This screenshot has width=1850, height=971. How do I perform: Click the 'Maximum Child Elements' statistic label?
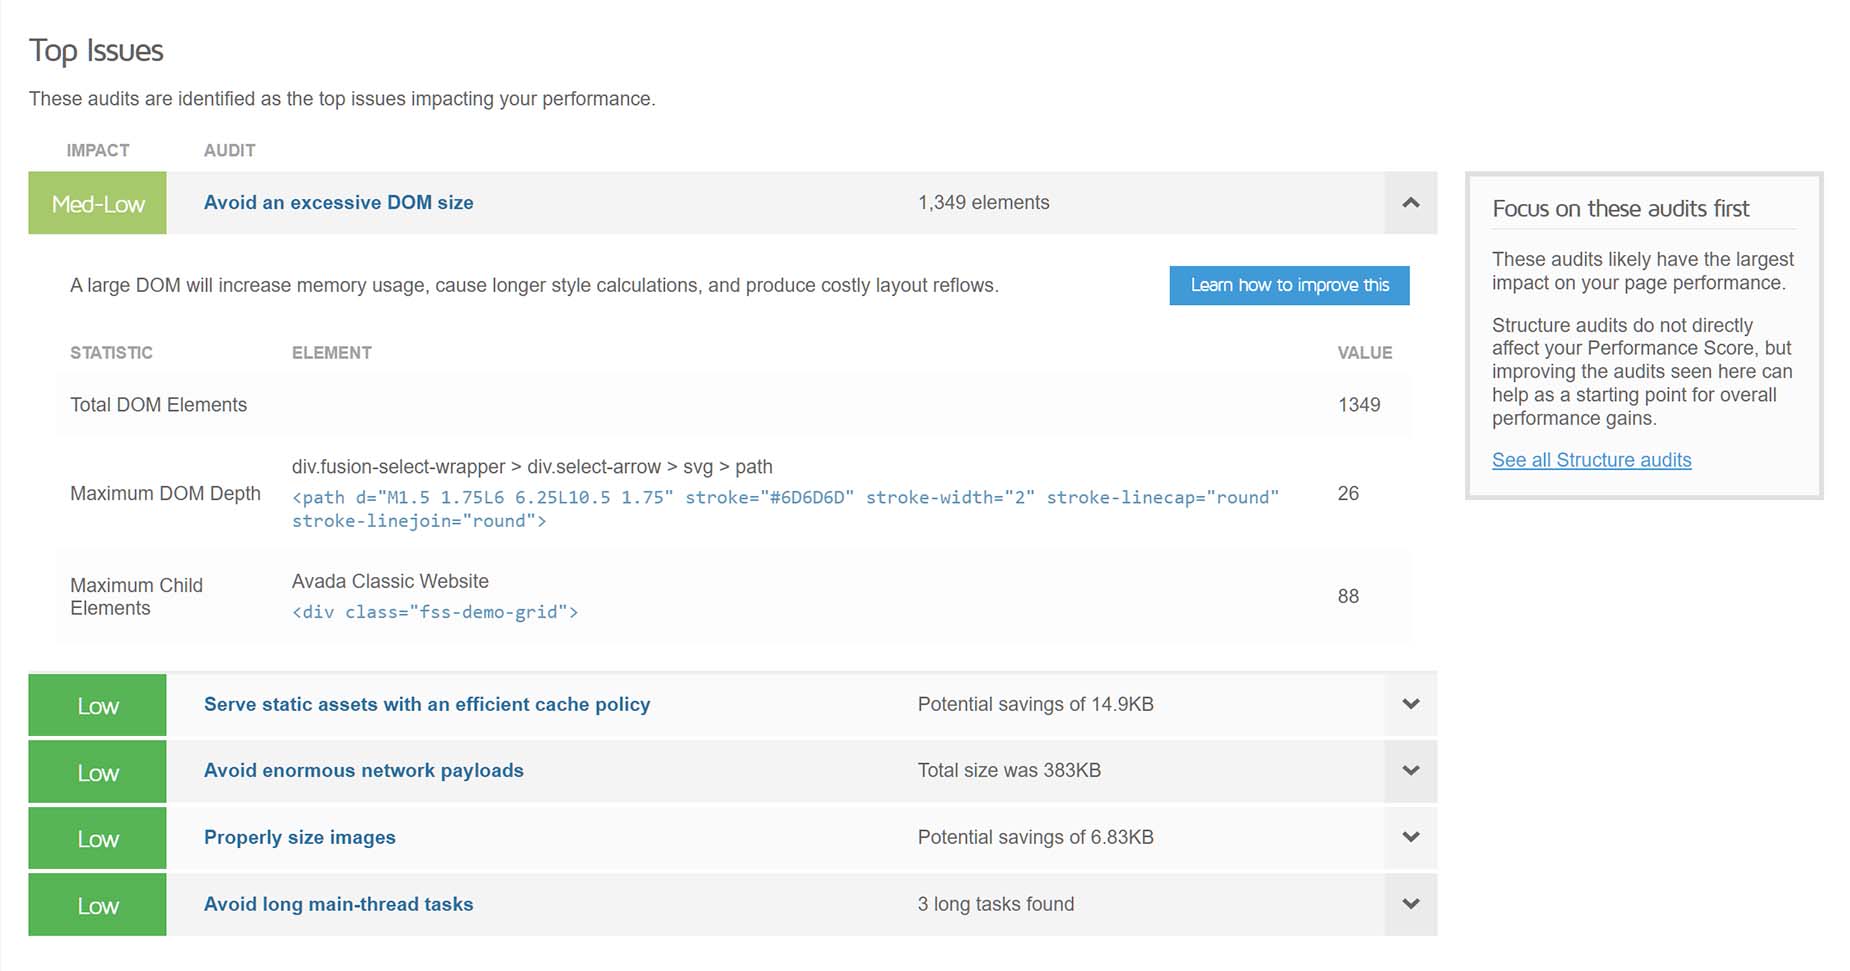(x=136, y=596)
